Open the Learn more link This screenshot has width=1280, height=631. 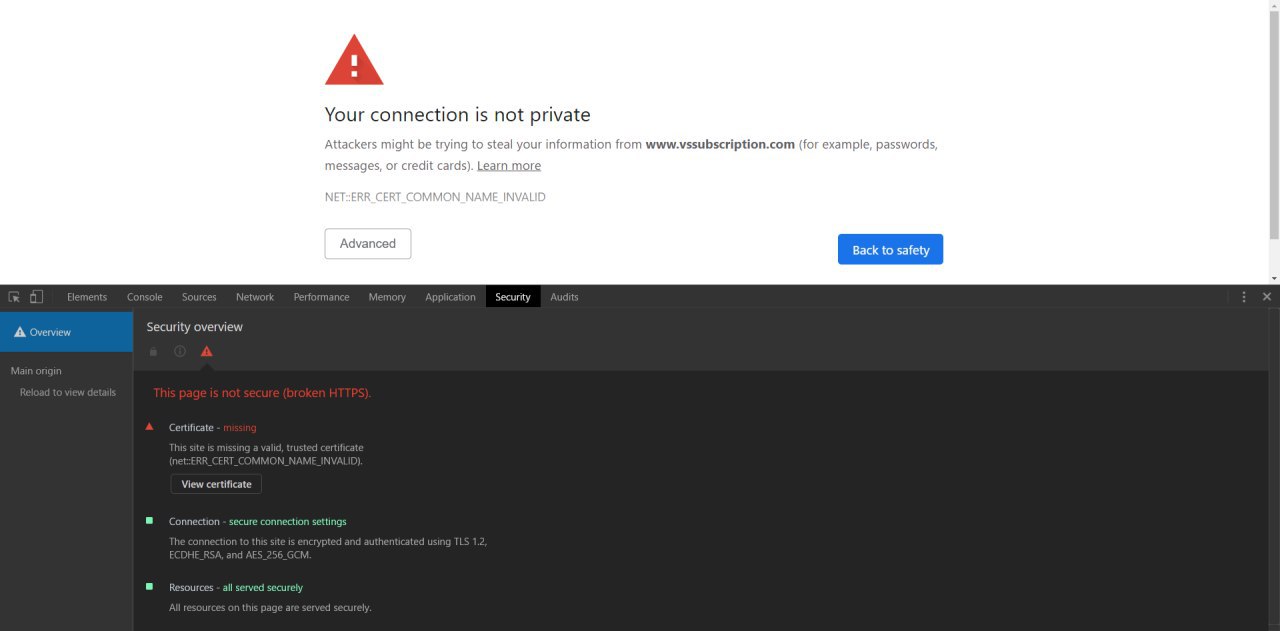pyautogui.click(x=509, y=166)
